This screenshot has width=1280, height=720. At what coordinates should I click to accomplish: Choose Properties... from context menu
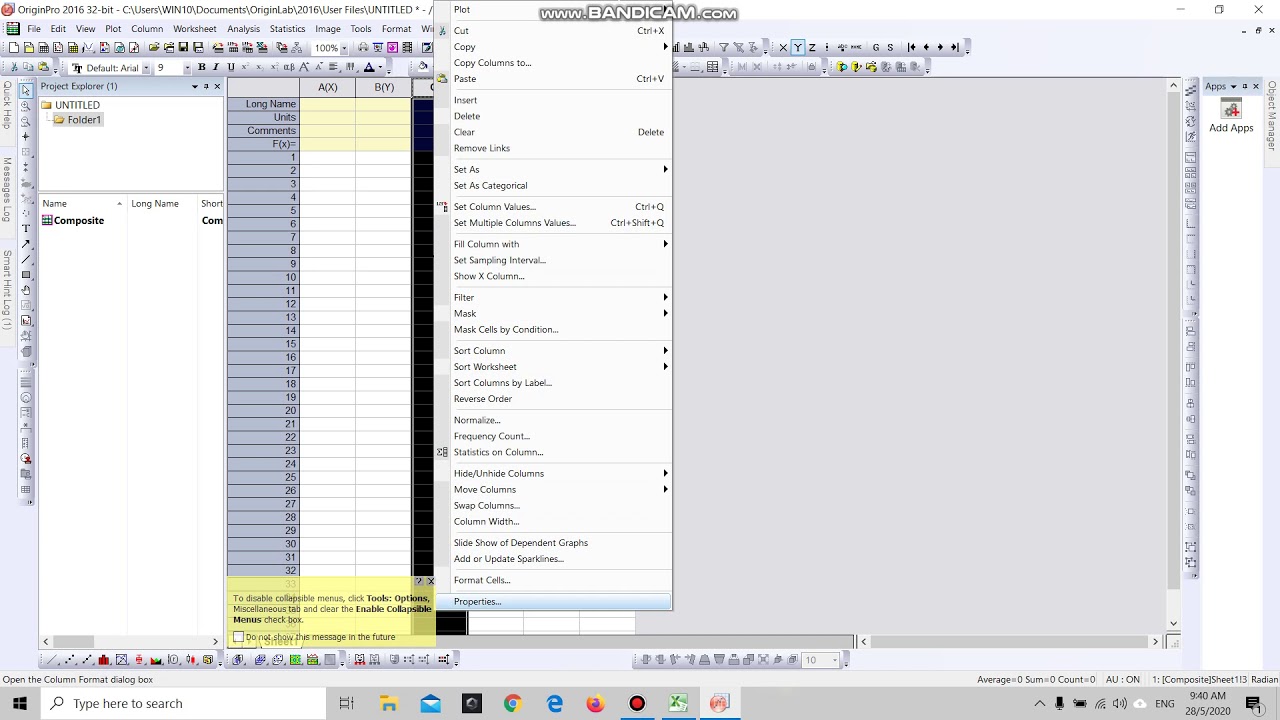554,602
